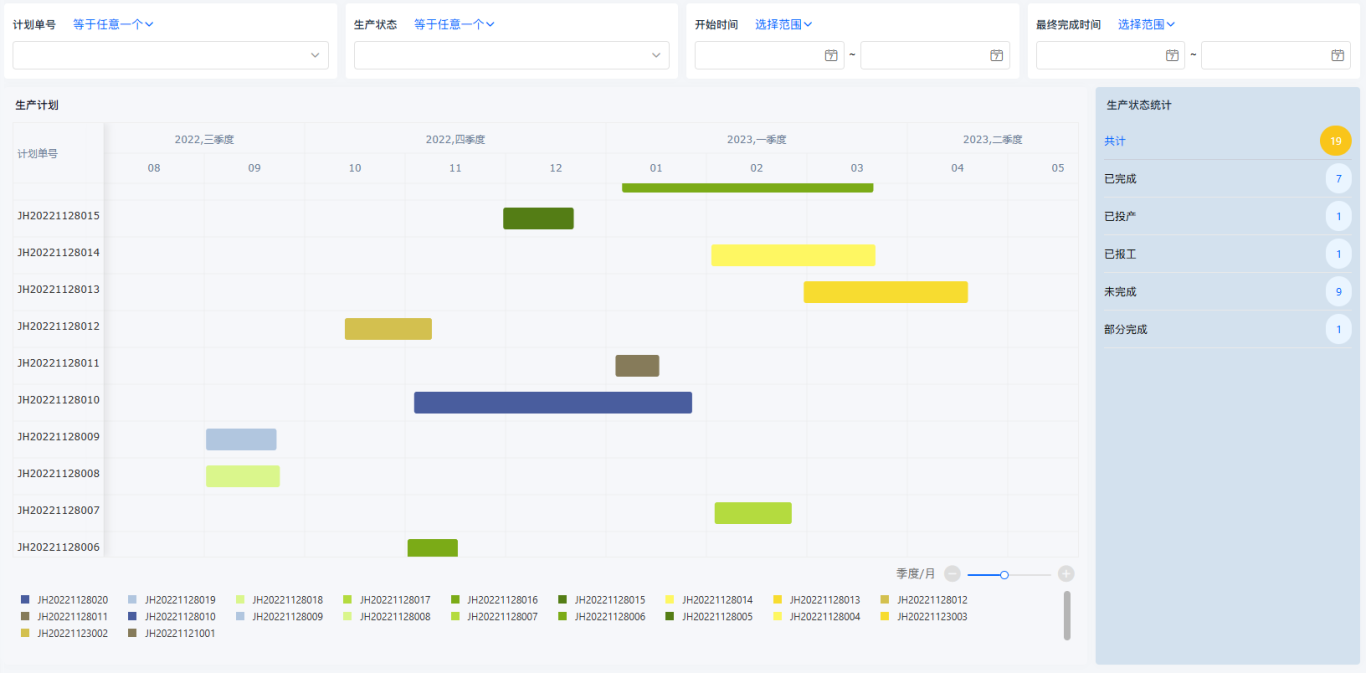1366x673 pixels.
Task: Click the Gantt bar for JH20221128011
Action: tap(637, 366)
